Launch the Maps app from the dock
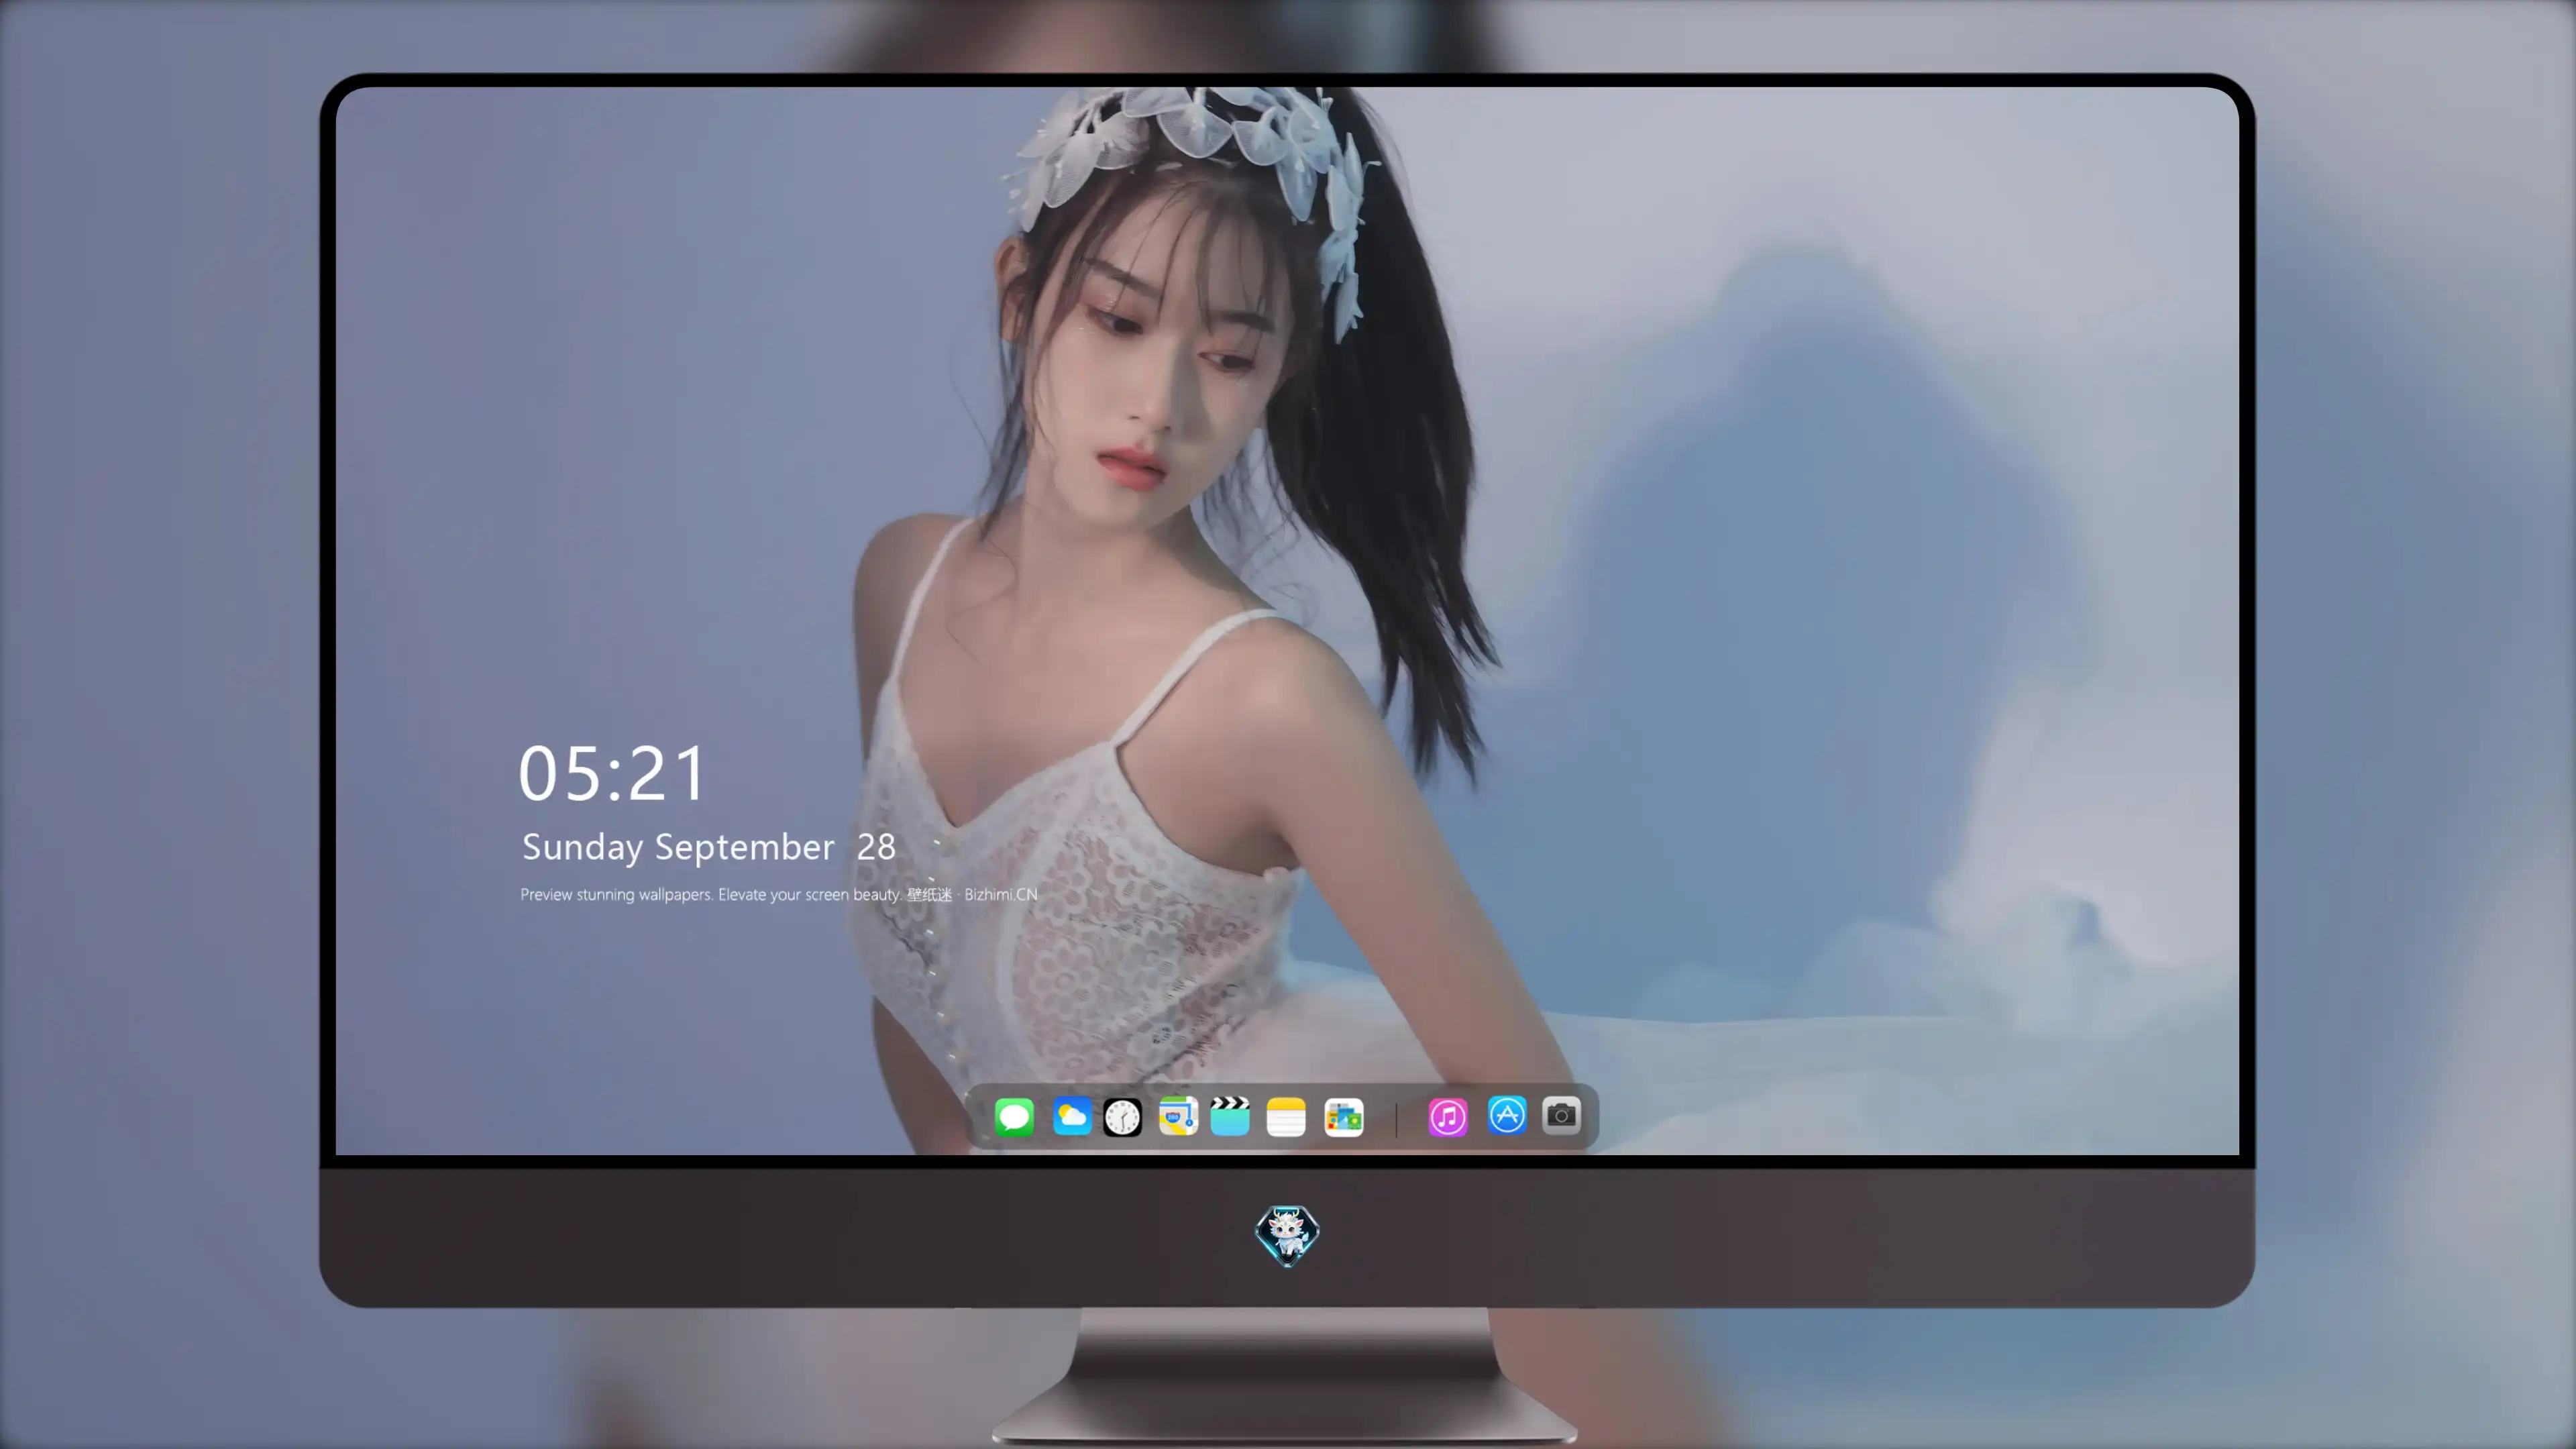Image resolution: width=2576 pixels, height=1449 pixels. pos(1178,1116)
